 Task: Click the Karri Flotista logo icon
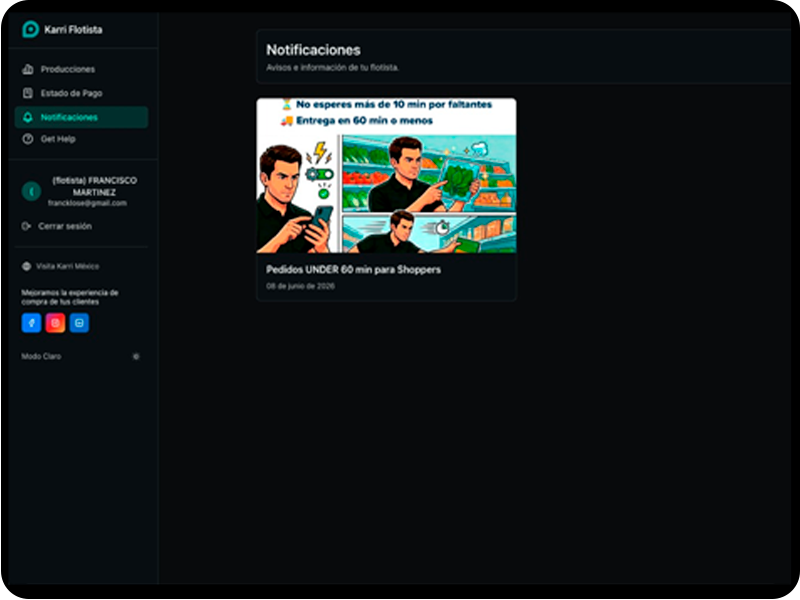click(x=31, y=29)
